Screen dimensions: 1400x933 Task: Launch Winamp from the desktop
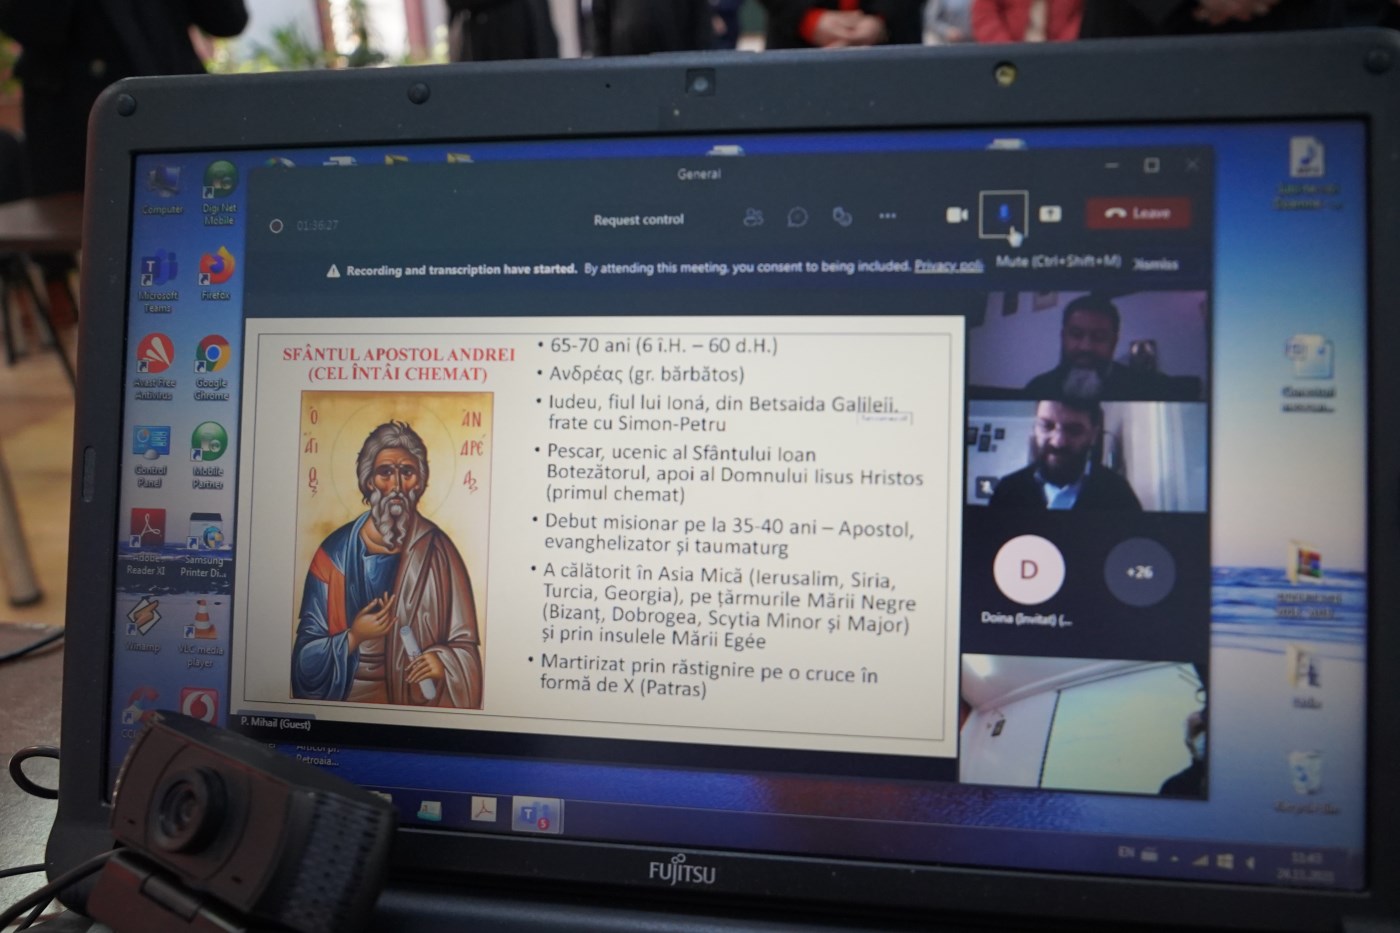[143, 625]
